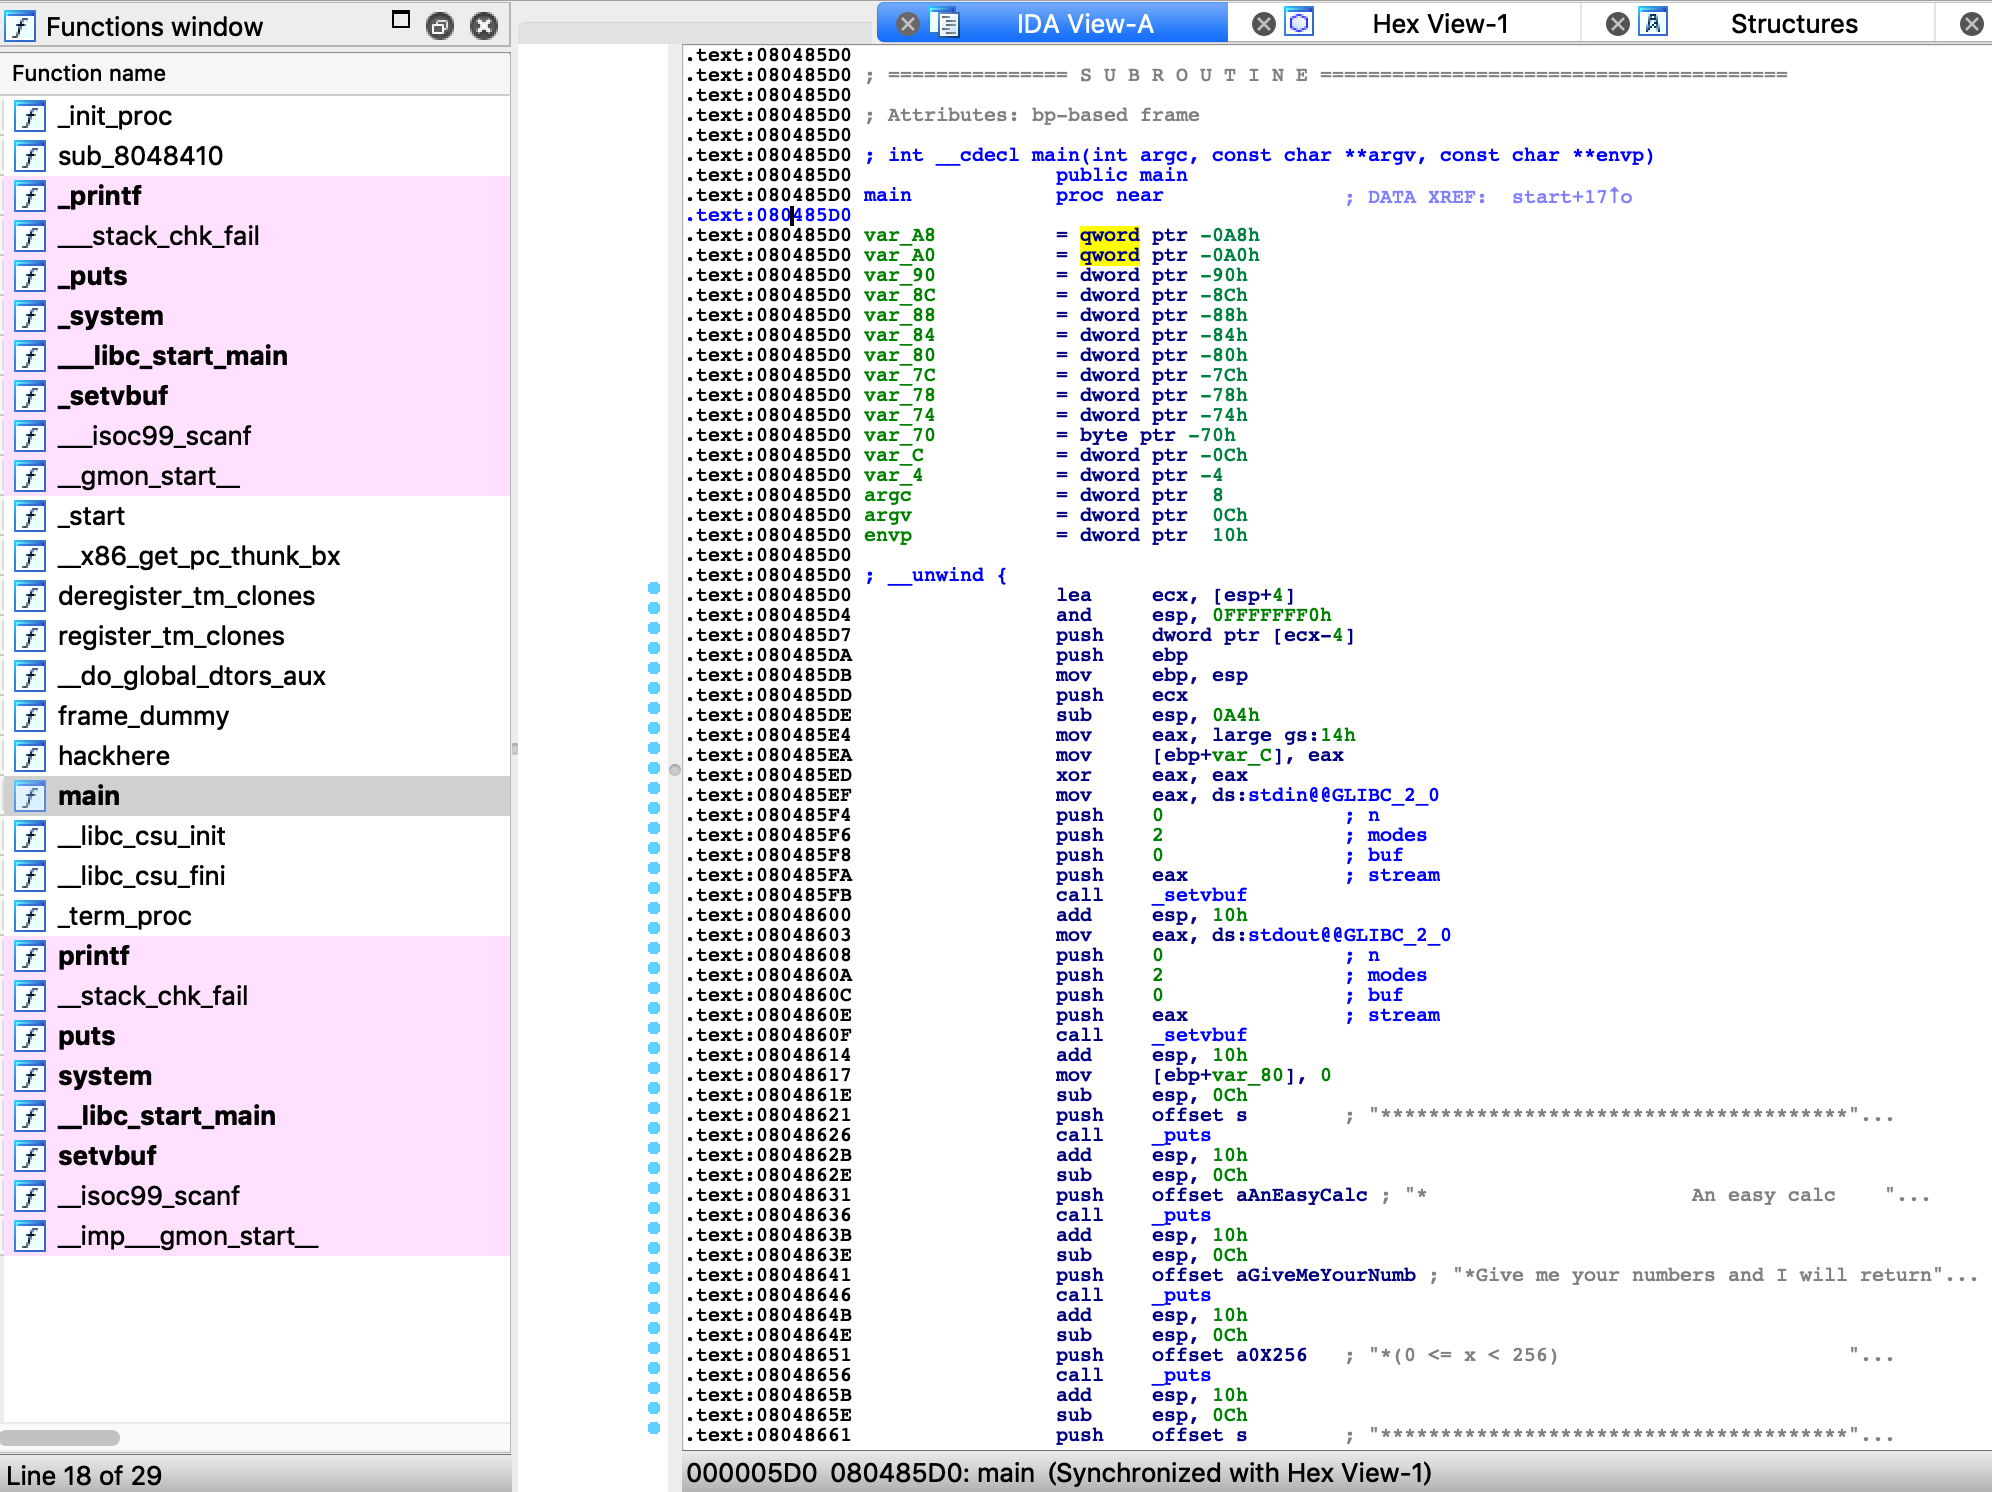Click the Functions window title icon
Image resolution: width=1992 pixels, height=1492 pixels.
20,26
